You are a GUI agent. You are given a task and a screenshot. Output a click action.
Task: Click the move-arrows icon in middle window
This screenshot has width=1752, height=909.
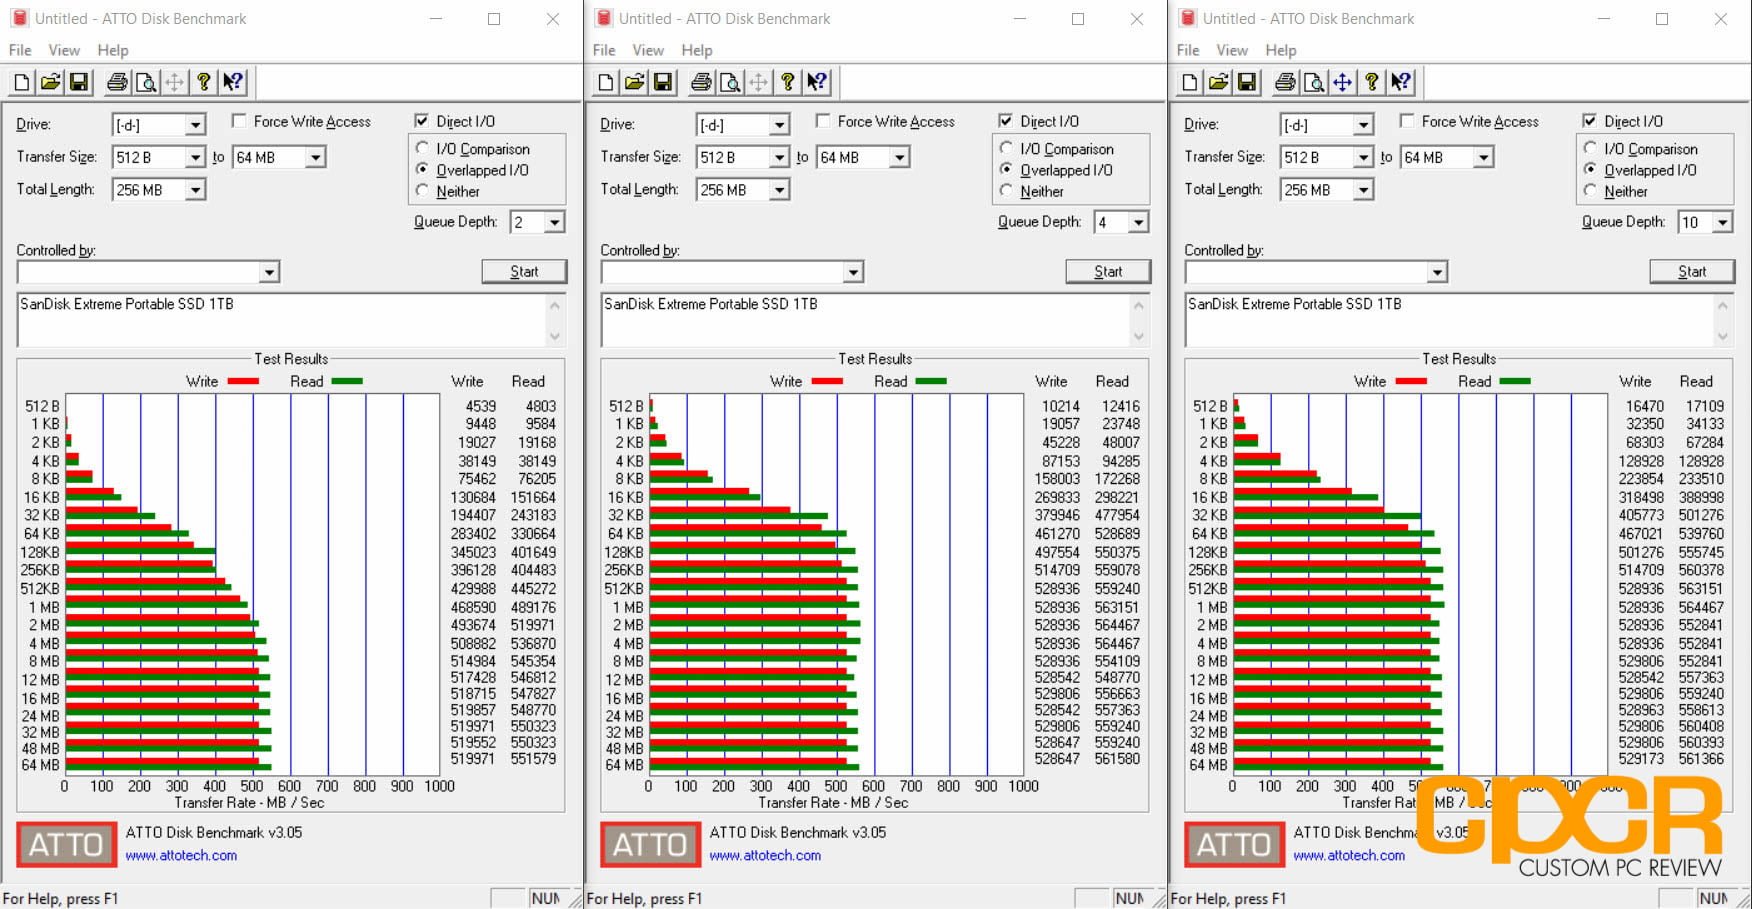[758, 82]
